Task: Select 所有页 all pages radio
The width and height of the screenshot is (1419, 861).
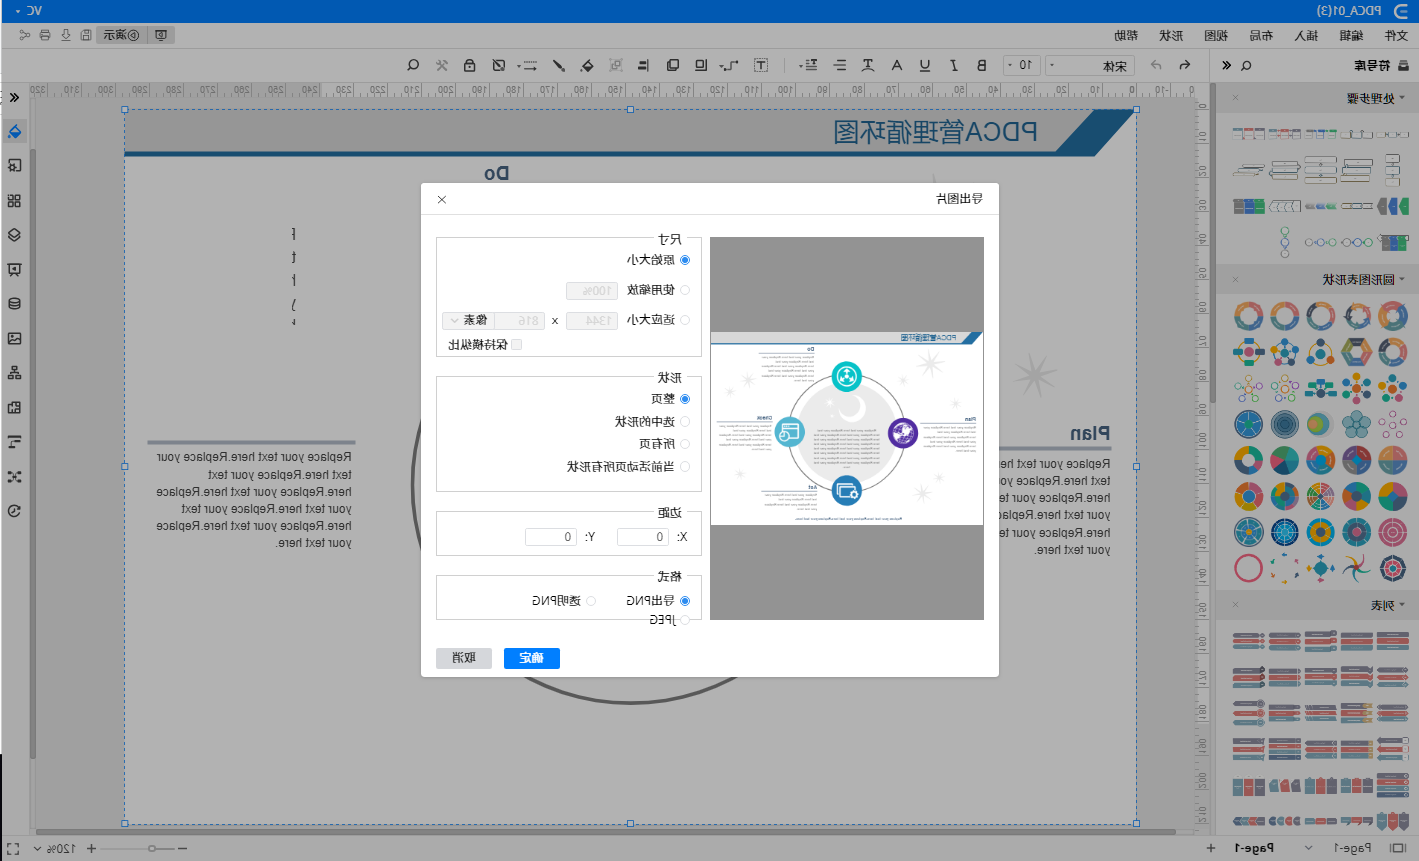Action: pos(685,444)
